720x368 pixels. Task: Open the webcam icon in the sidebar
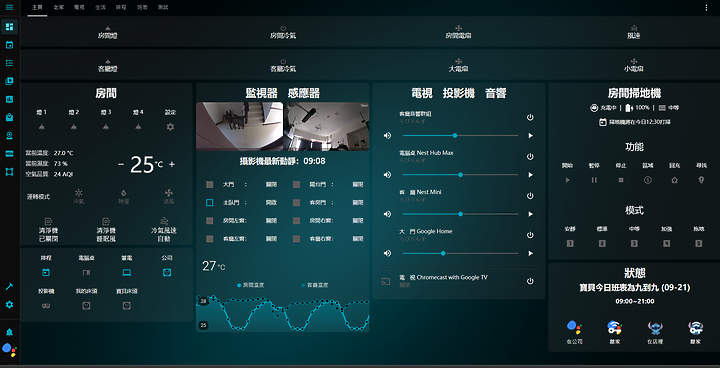pos(9,135)
